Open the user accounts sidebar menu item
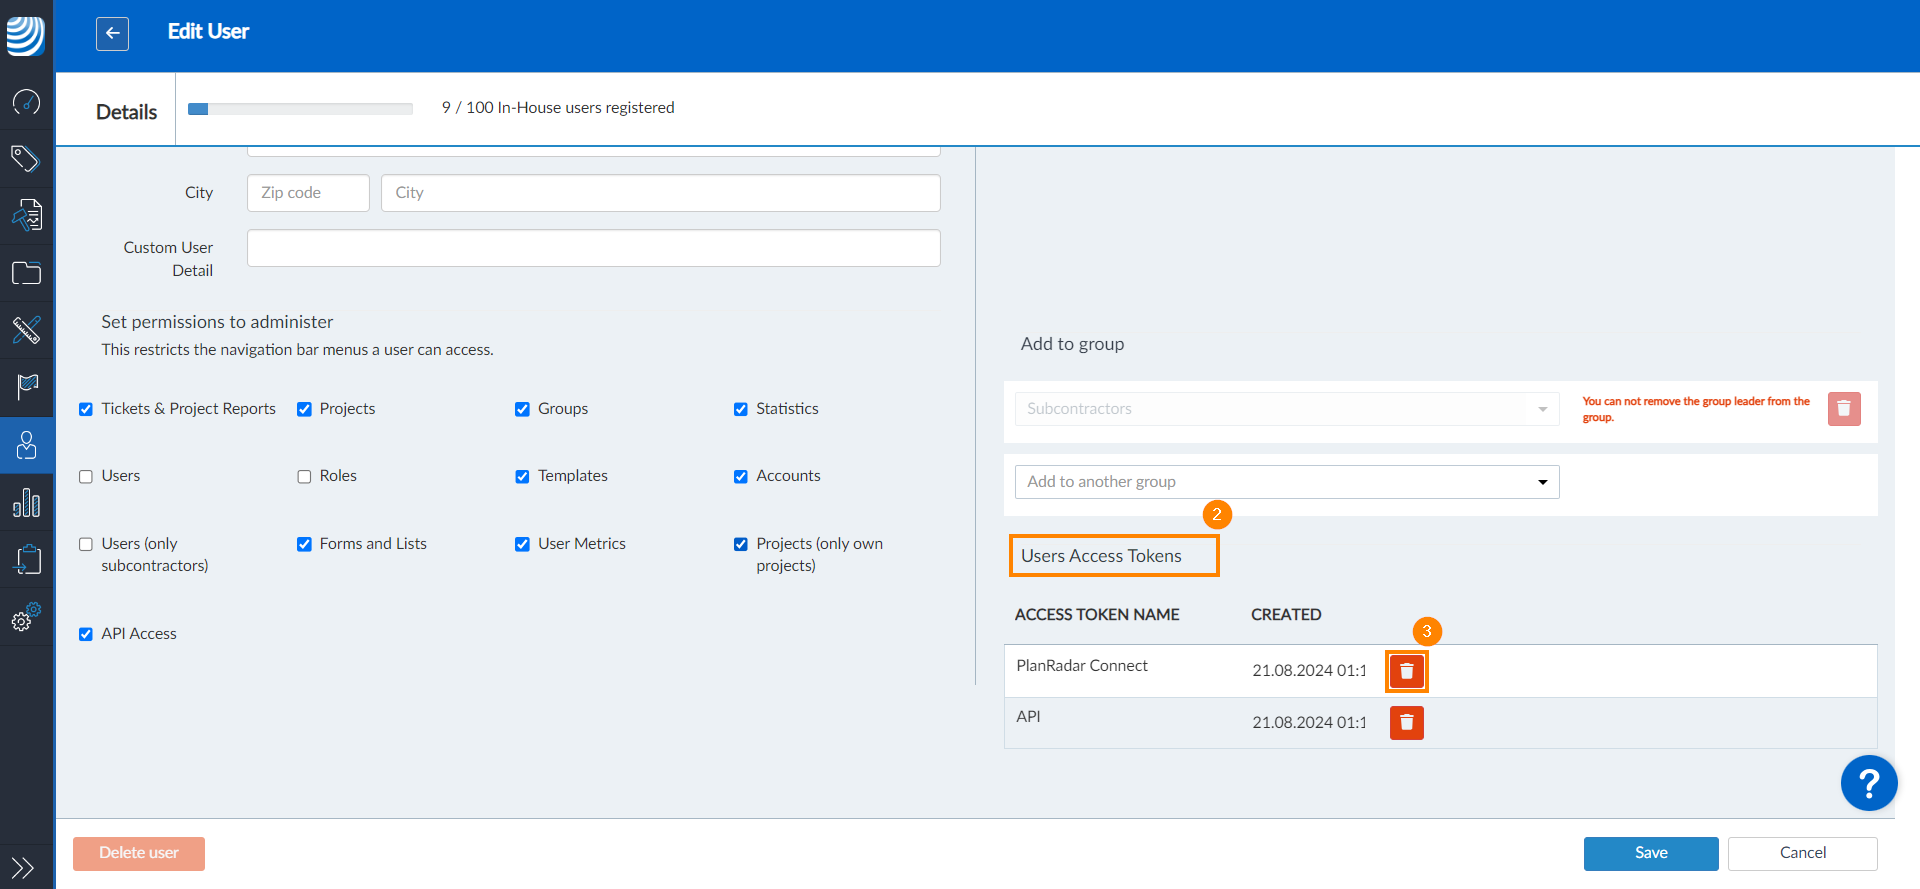Viewport: 1920px width, 889px height. [x=26, y=445]
